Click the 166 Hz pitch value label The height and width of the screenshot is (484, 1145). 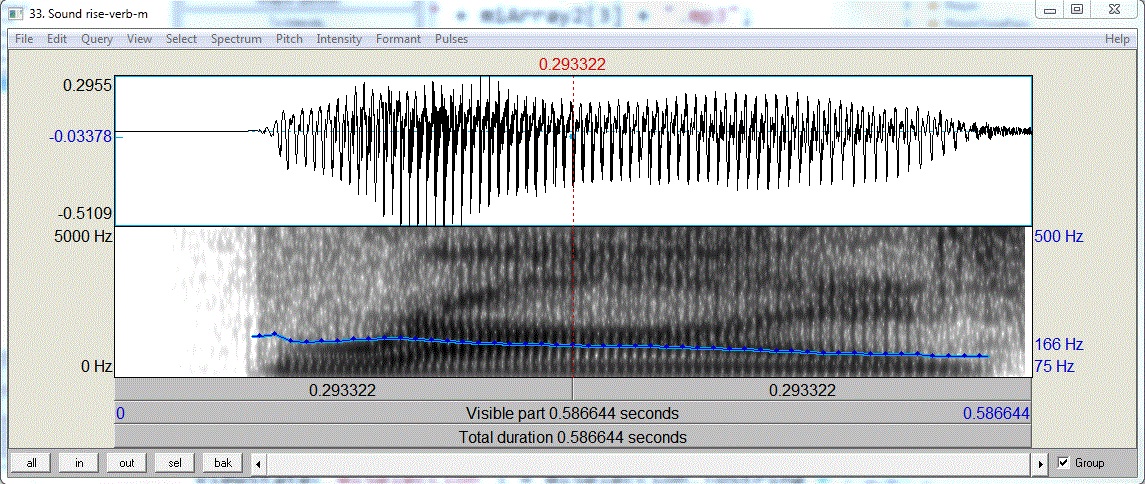[1059, 344]
